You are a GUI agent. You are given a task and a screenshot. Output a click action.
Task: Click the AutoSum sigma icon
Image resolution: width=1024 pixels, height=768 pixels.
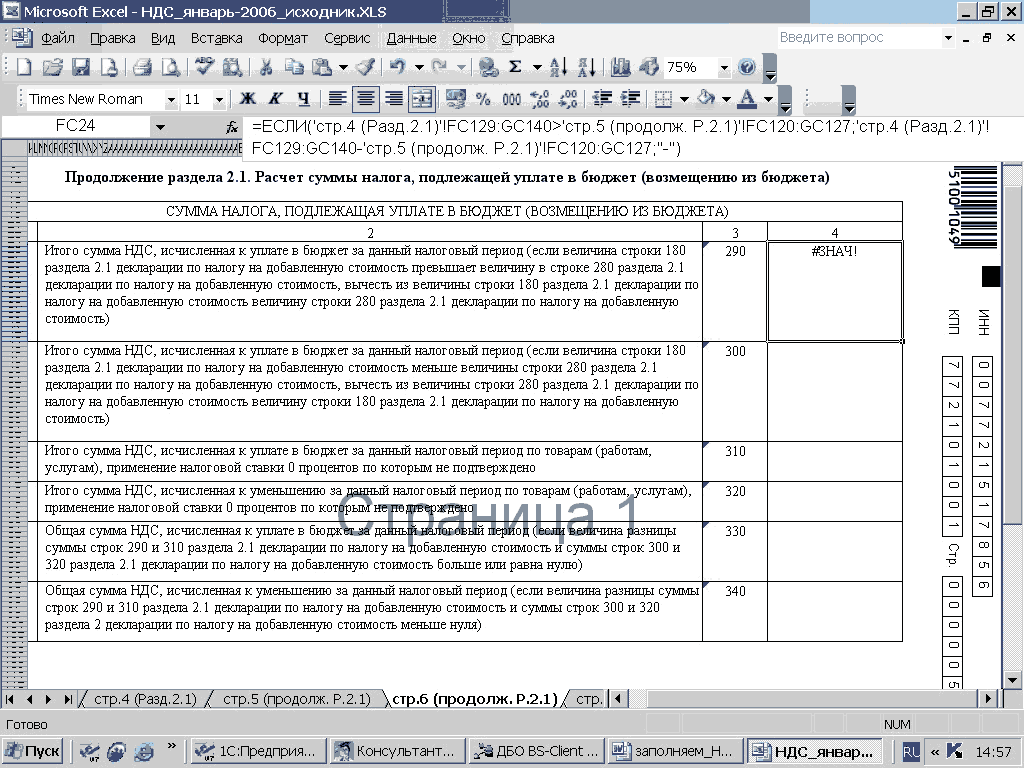515,68
